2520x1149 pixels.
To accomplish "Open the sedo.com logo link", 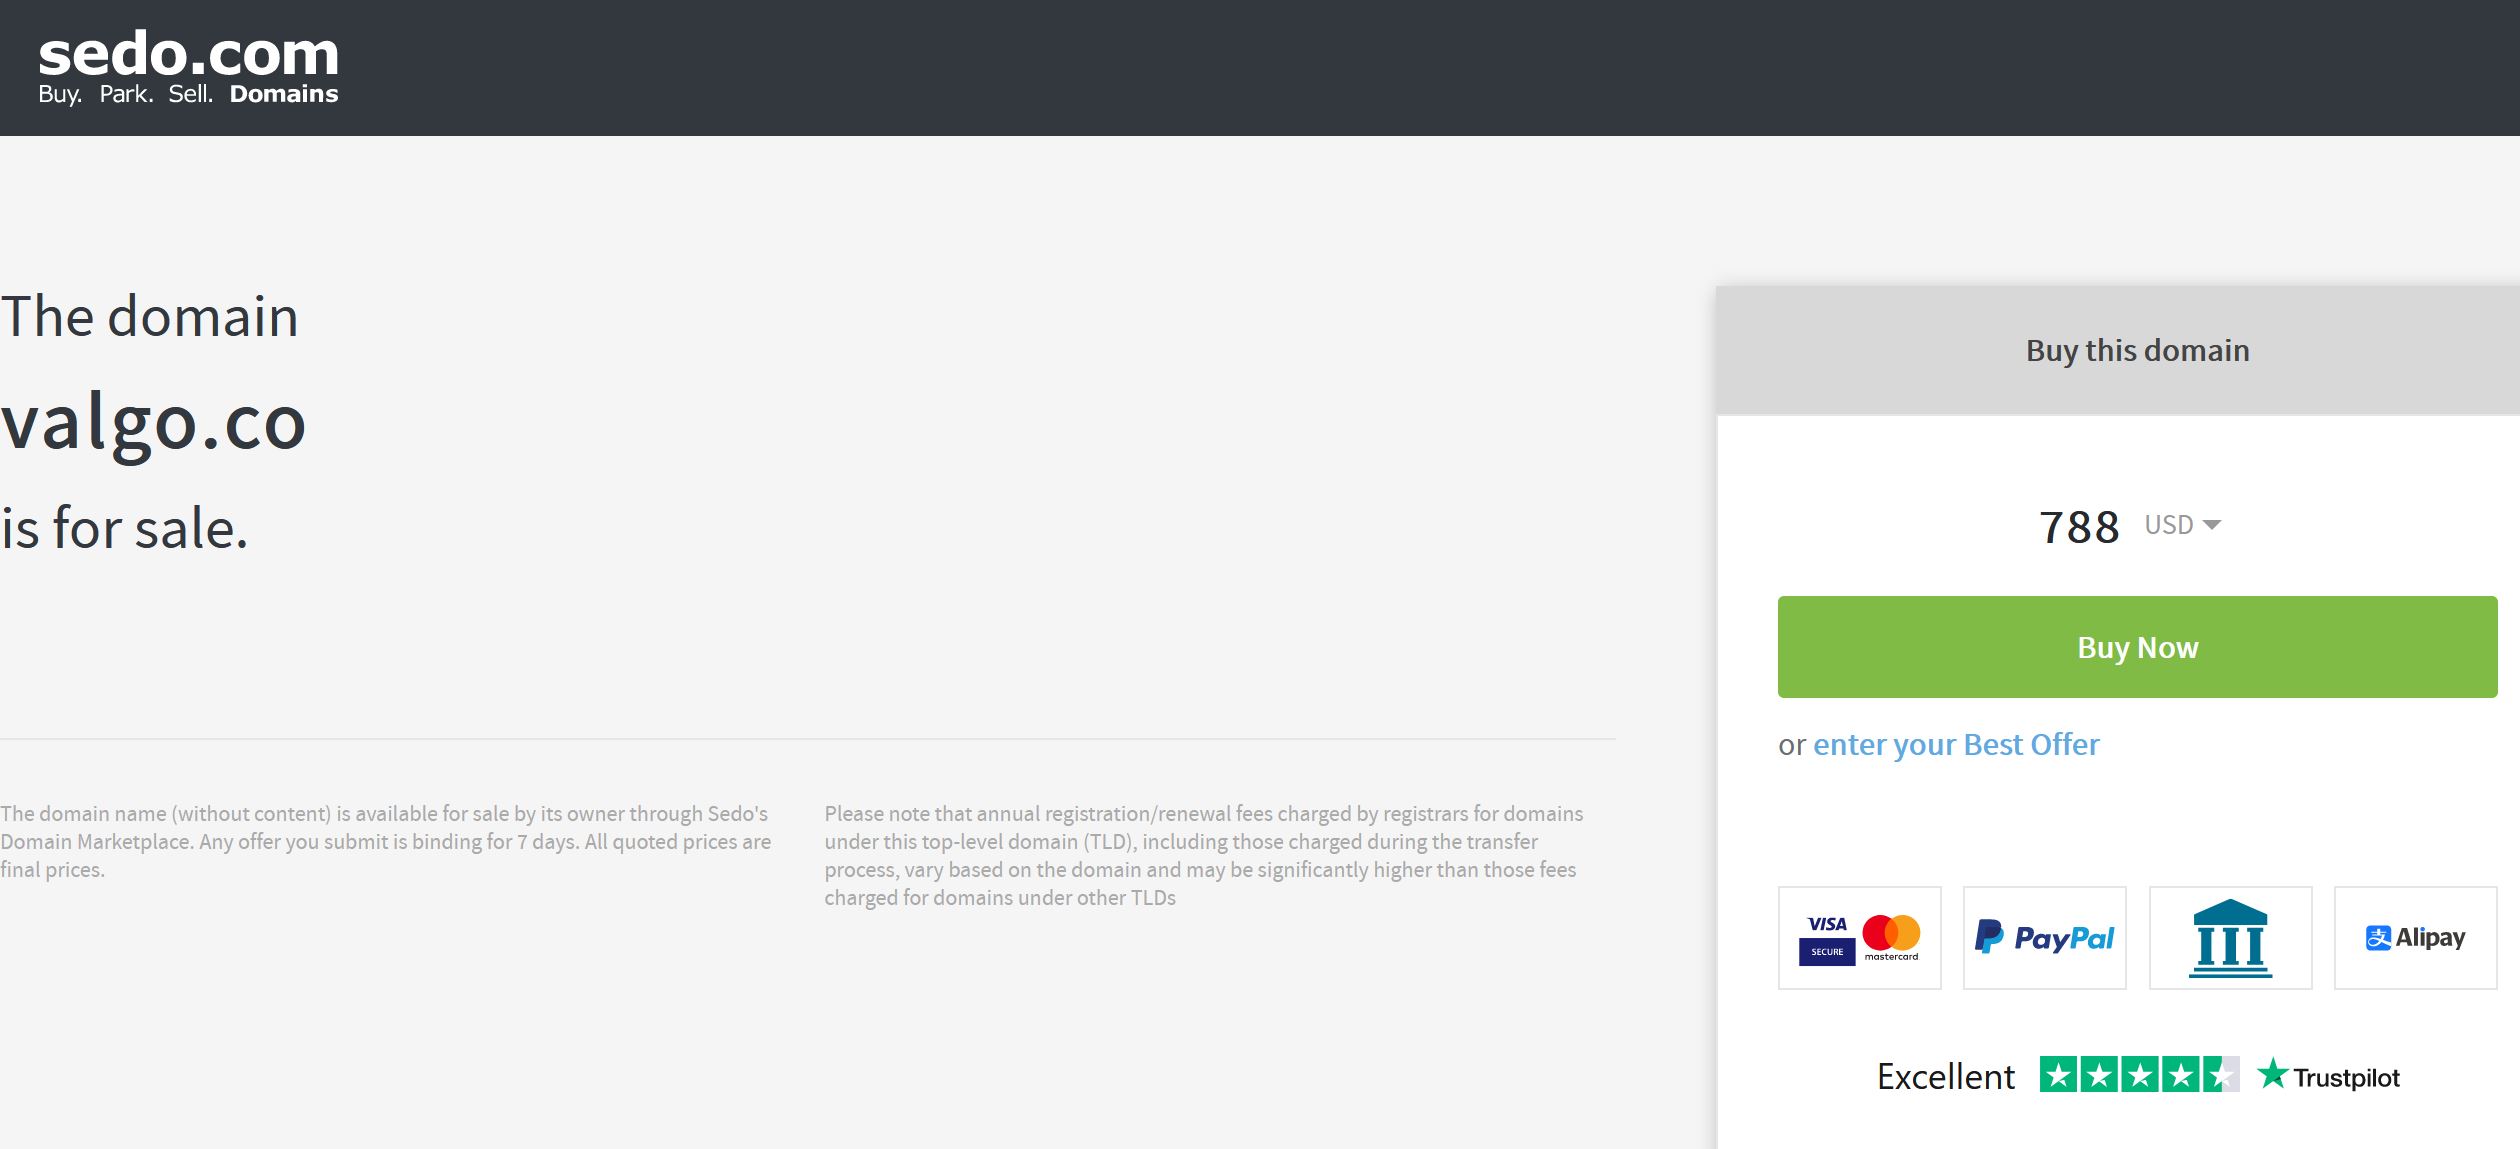I will tap(188, 67).
